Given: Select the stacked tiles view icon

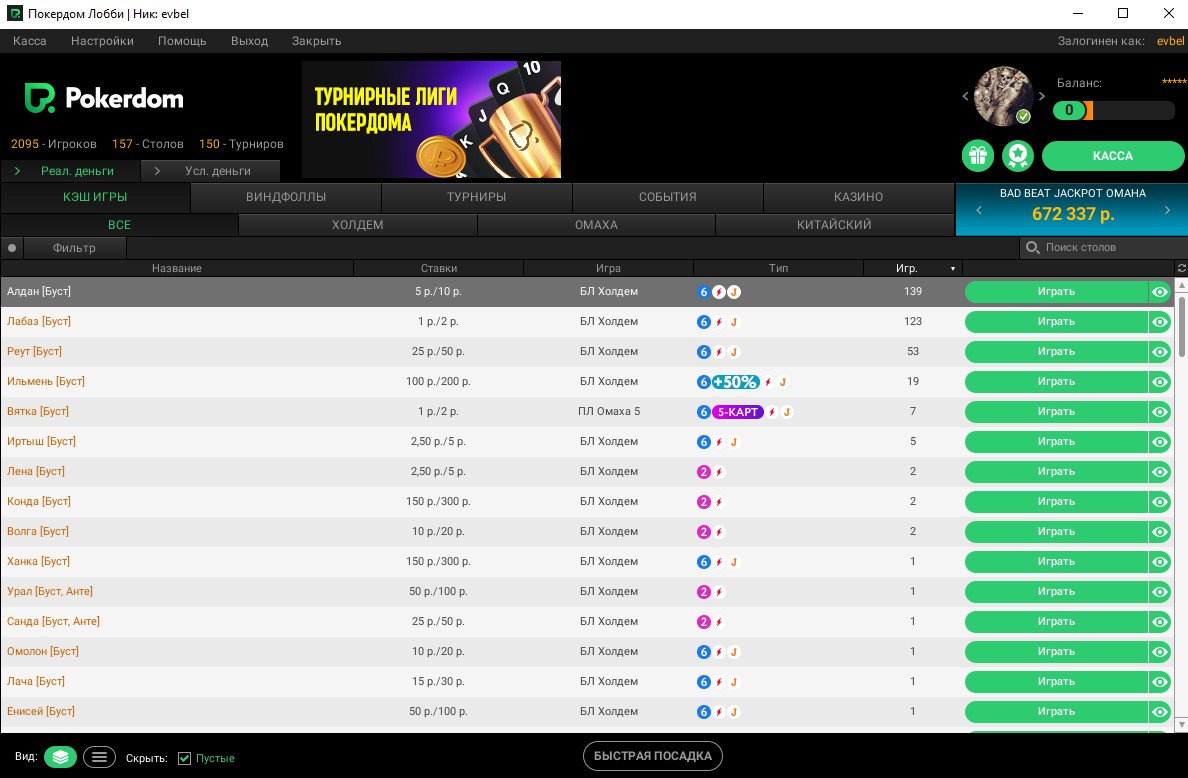Looking at the screenshot, I should click(61, 757).
